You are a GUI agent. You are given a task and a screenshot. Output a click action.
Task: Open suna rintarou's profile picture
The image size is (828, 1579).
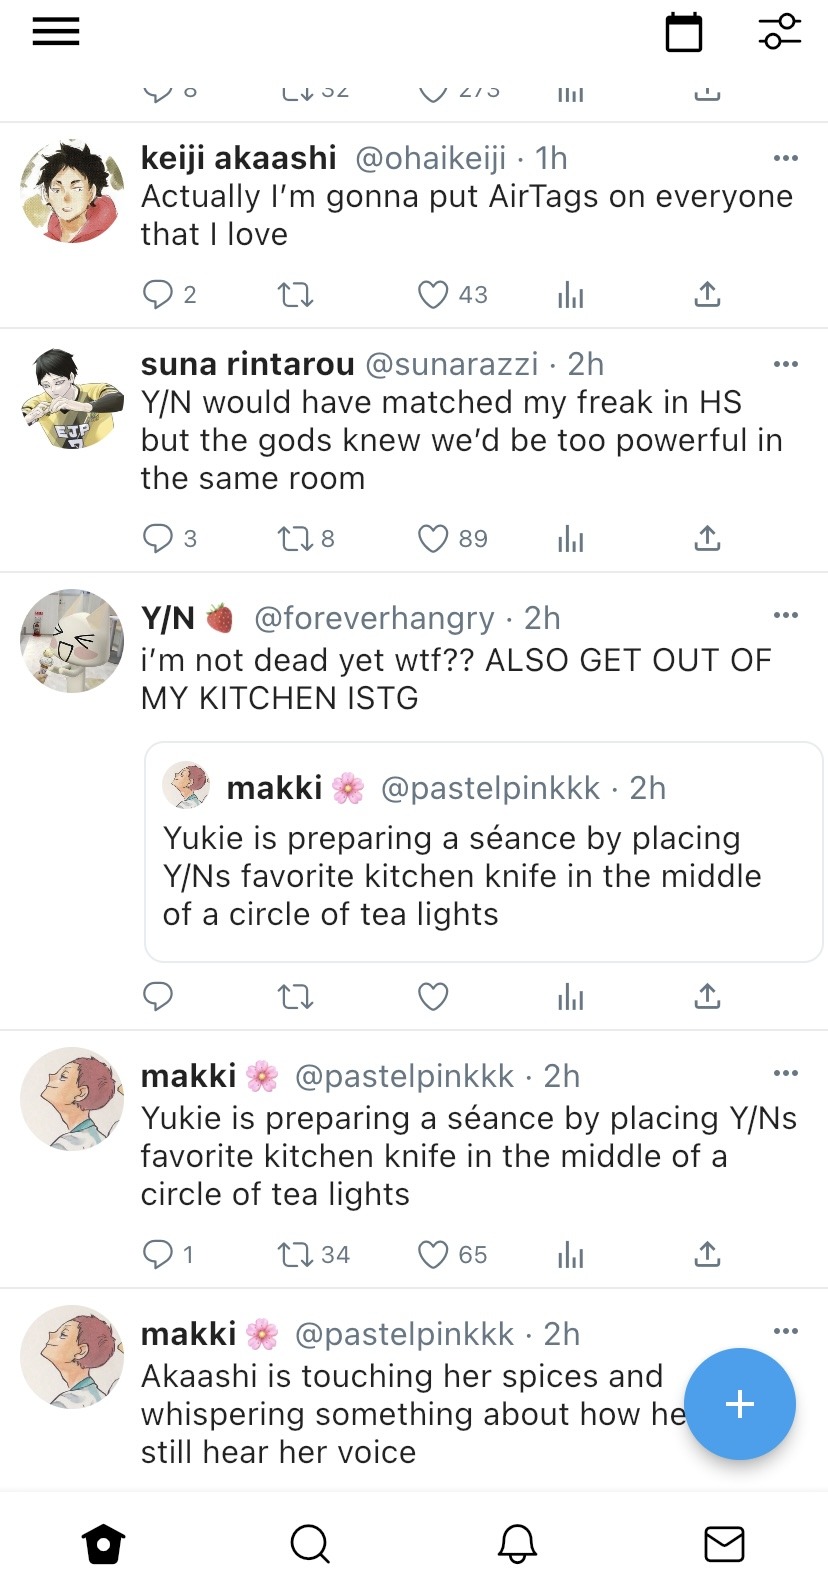pyautogui.click(x=72, y=398)
